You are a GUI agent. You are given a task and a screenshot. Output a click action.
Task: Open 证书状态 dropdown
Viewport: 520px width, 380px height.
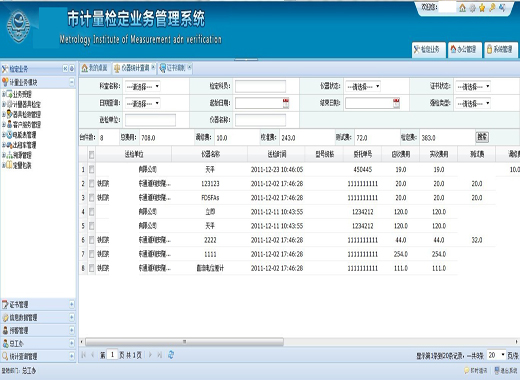[x=473, y=87]
